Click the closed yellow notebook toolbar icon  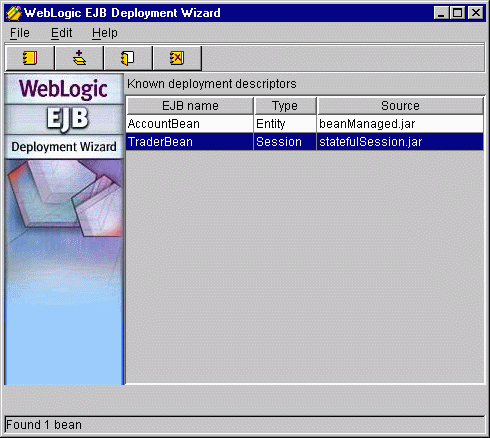click(30, 58)
